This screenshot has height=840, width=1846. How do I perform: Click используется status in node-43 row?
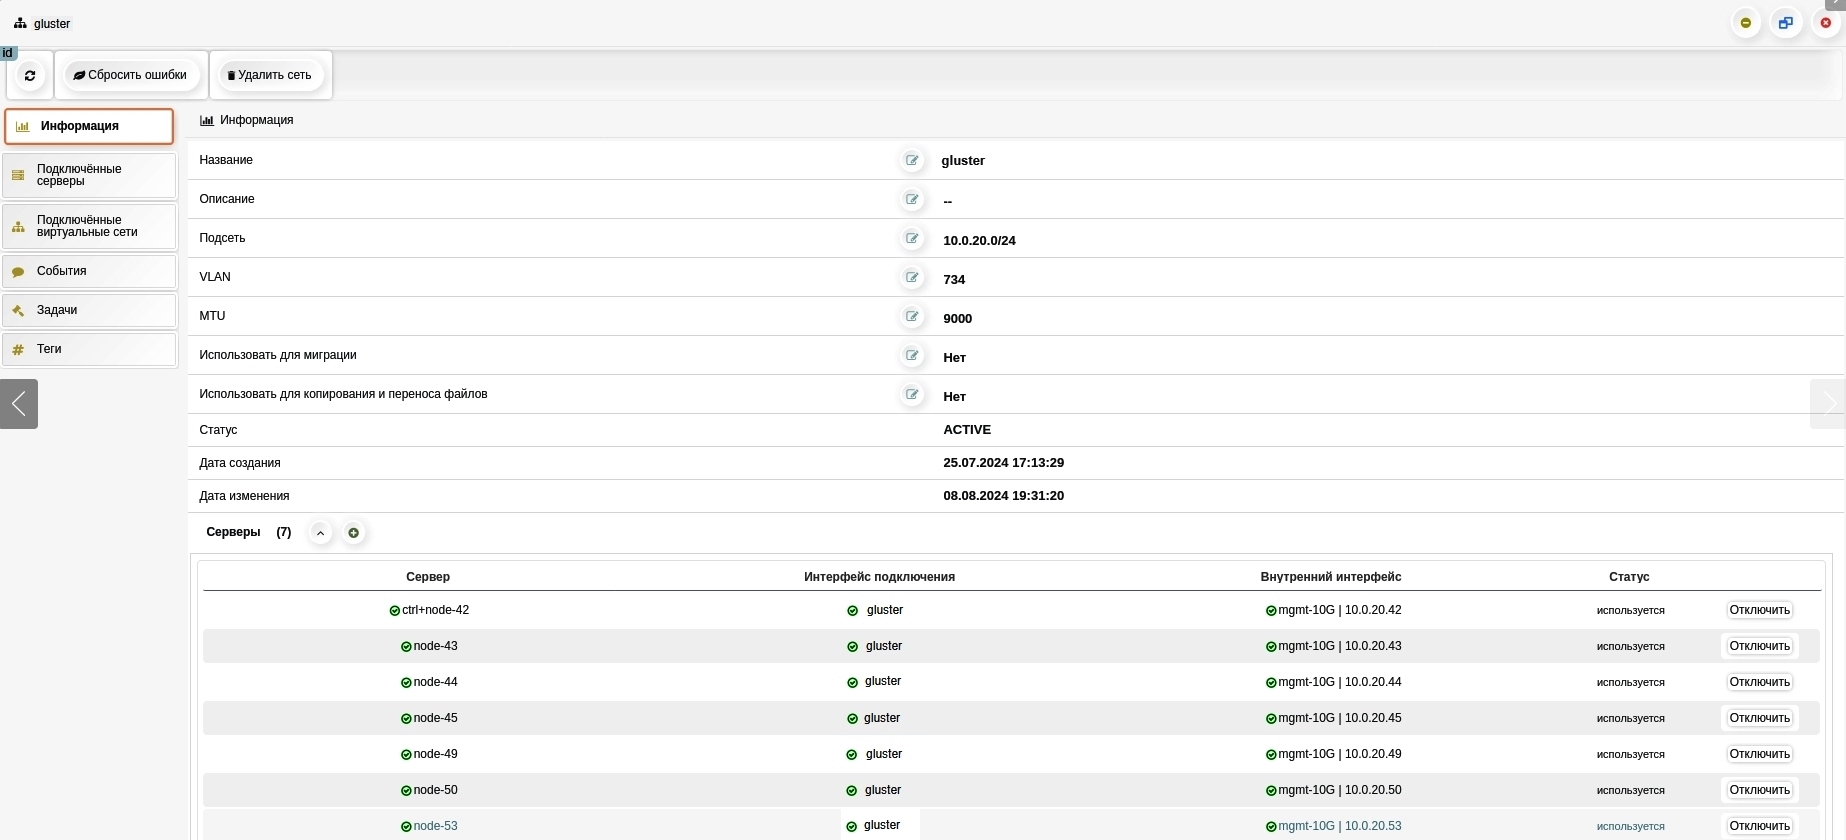coord(1630,646)
